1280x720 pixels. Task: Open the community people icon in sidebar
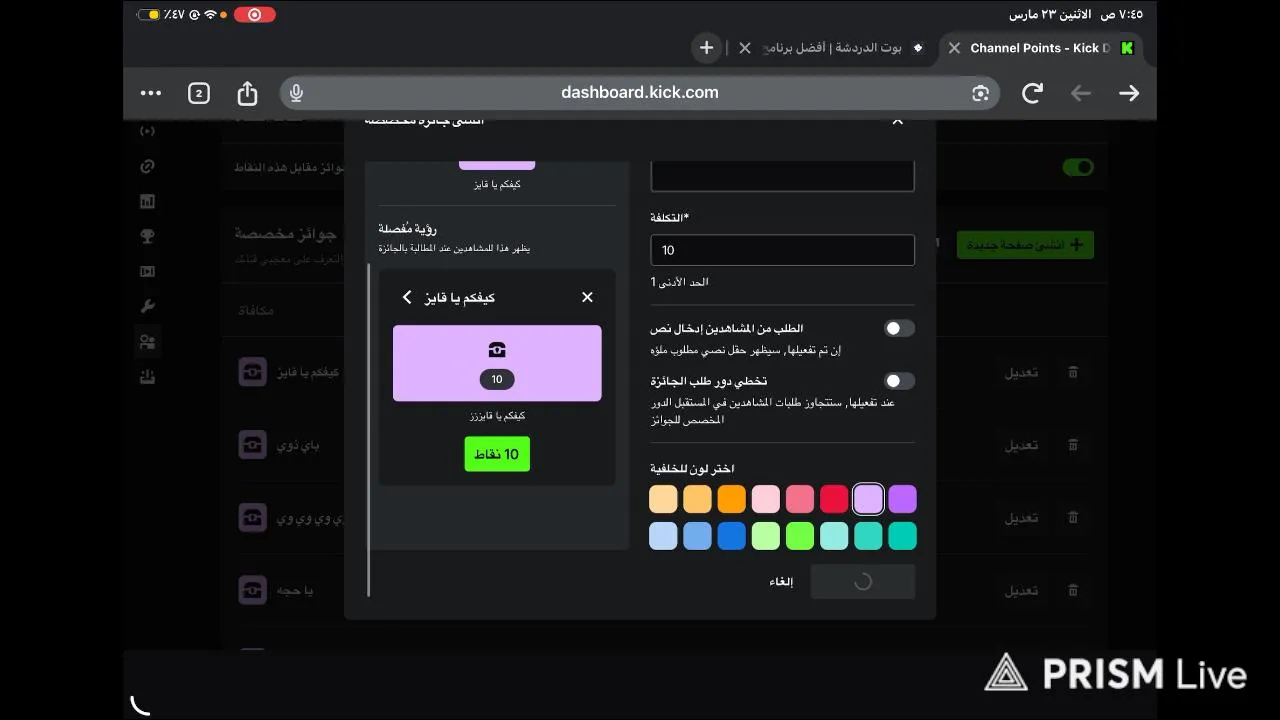click(147, 342)
